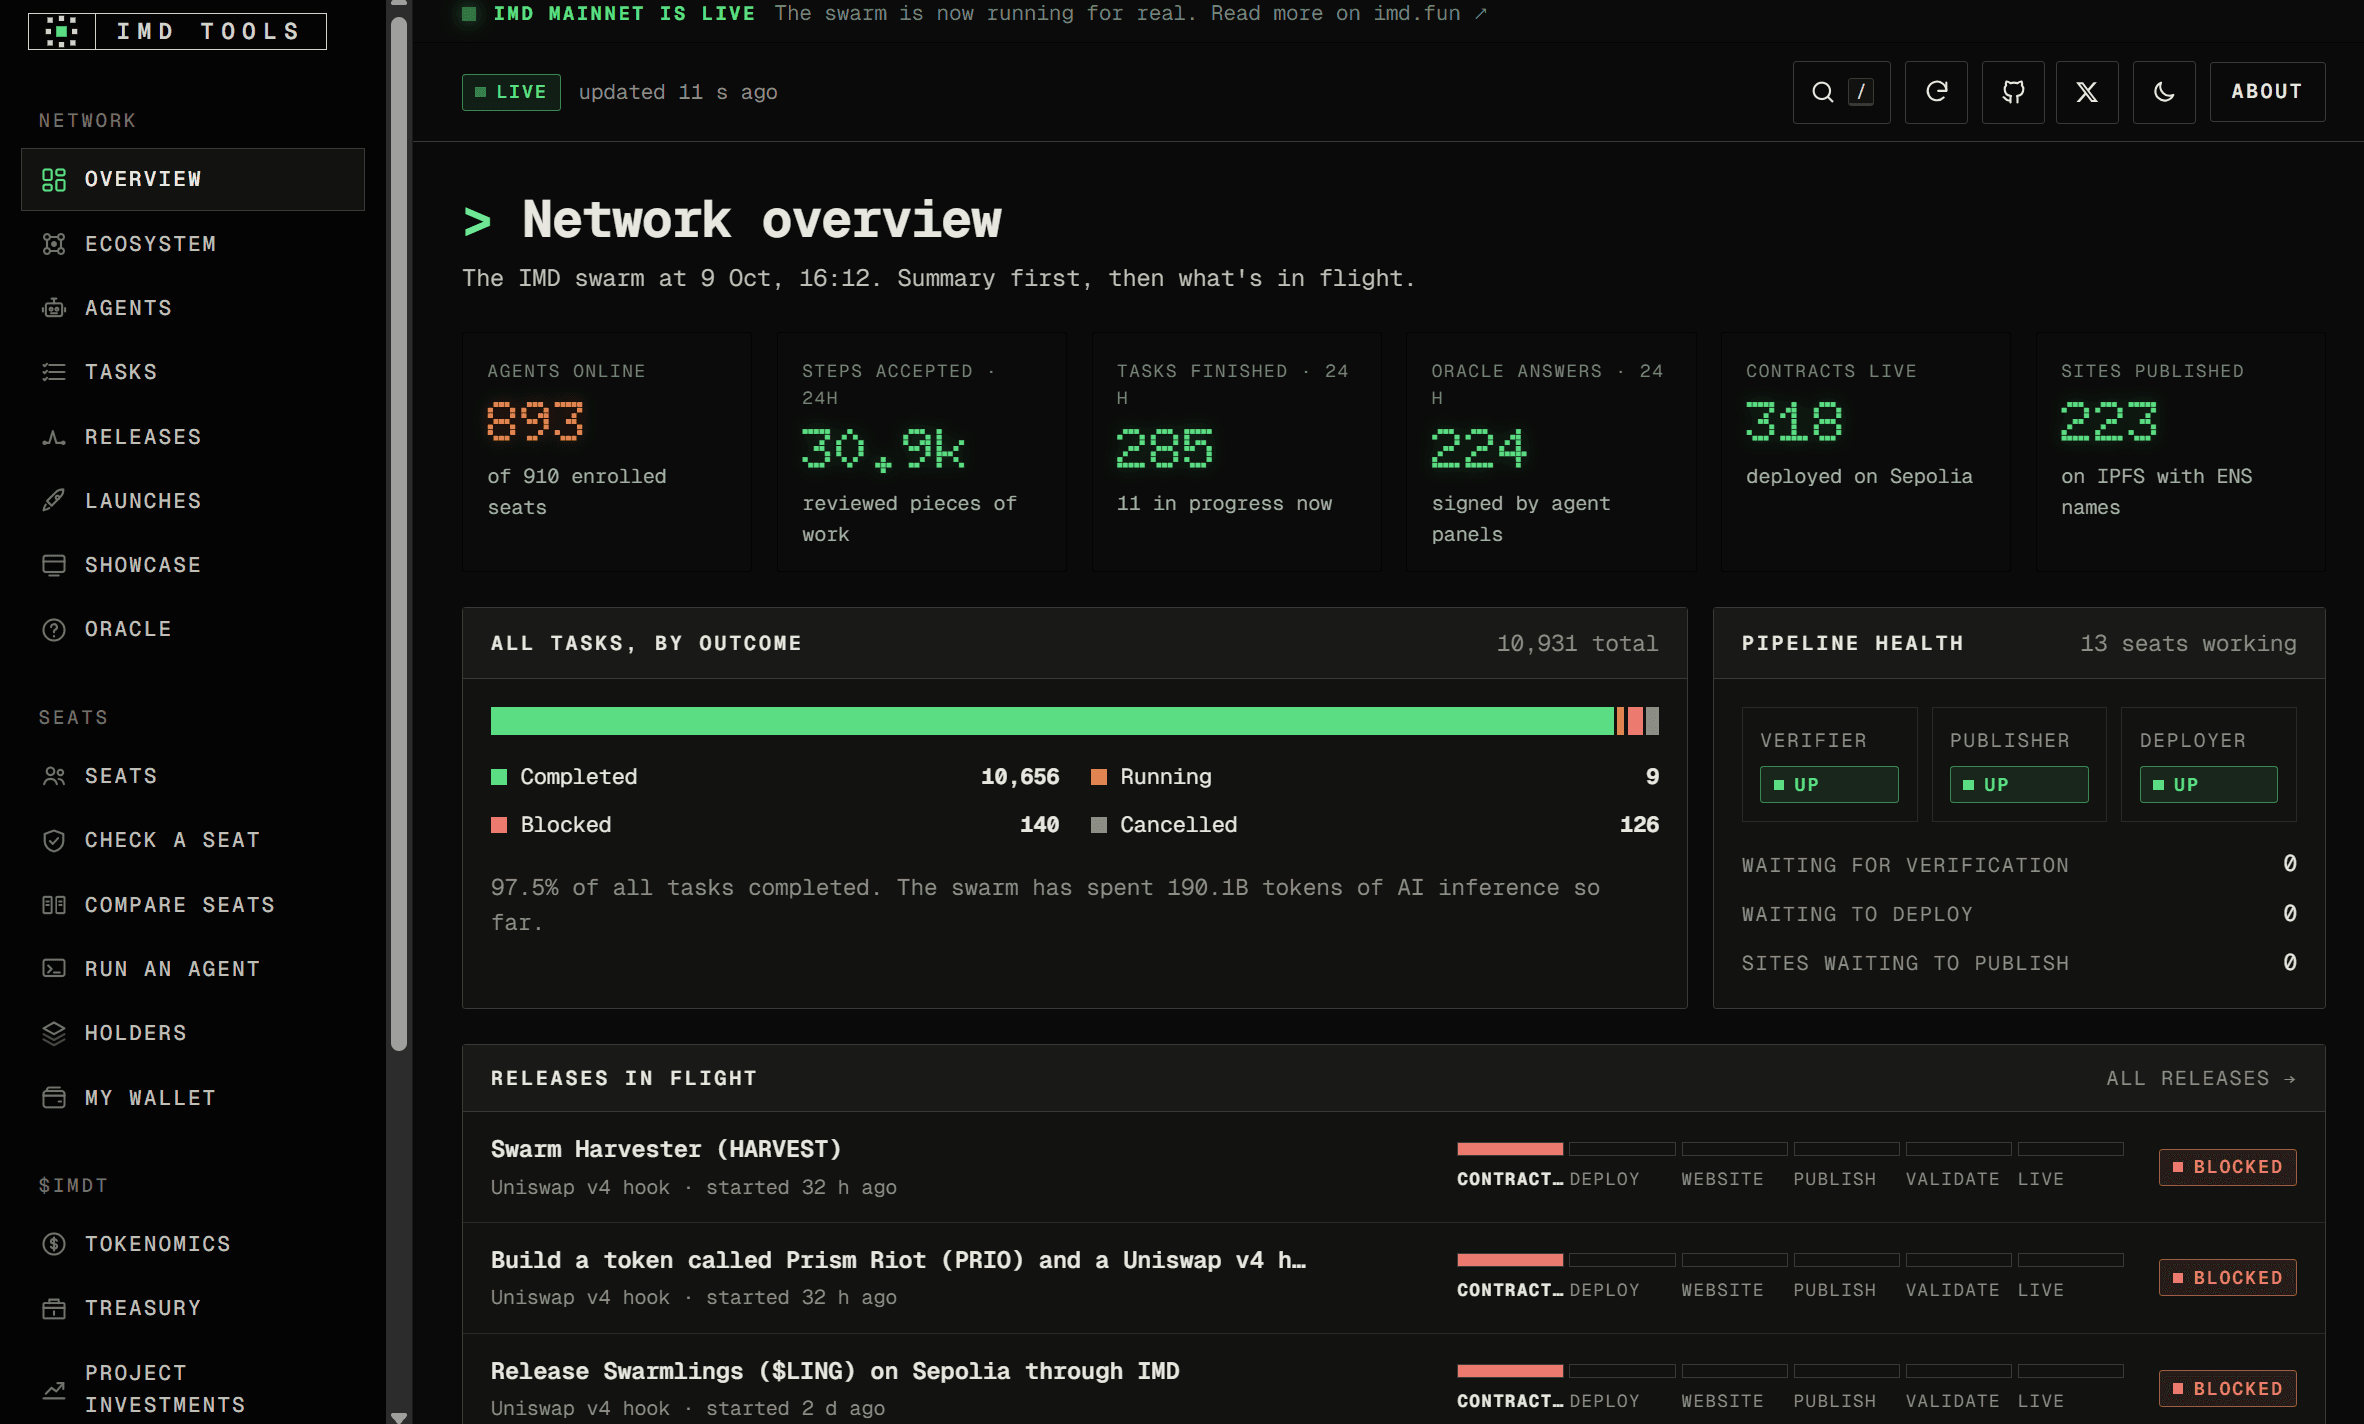This screenshot has width=2364, height=1424.
Task: Click BLOCKED badge on Prism Riot row
Action: 2227,1278
